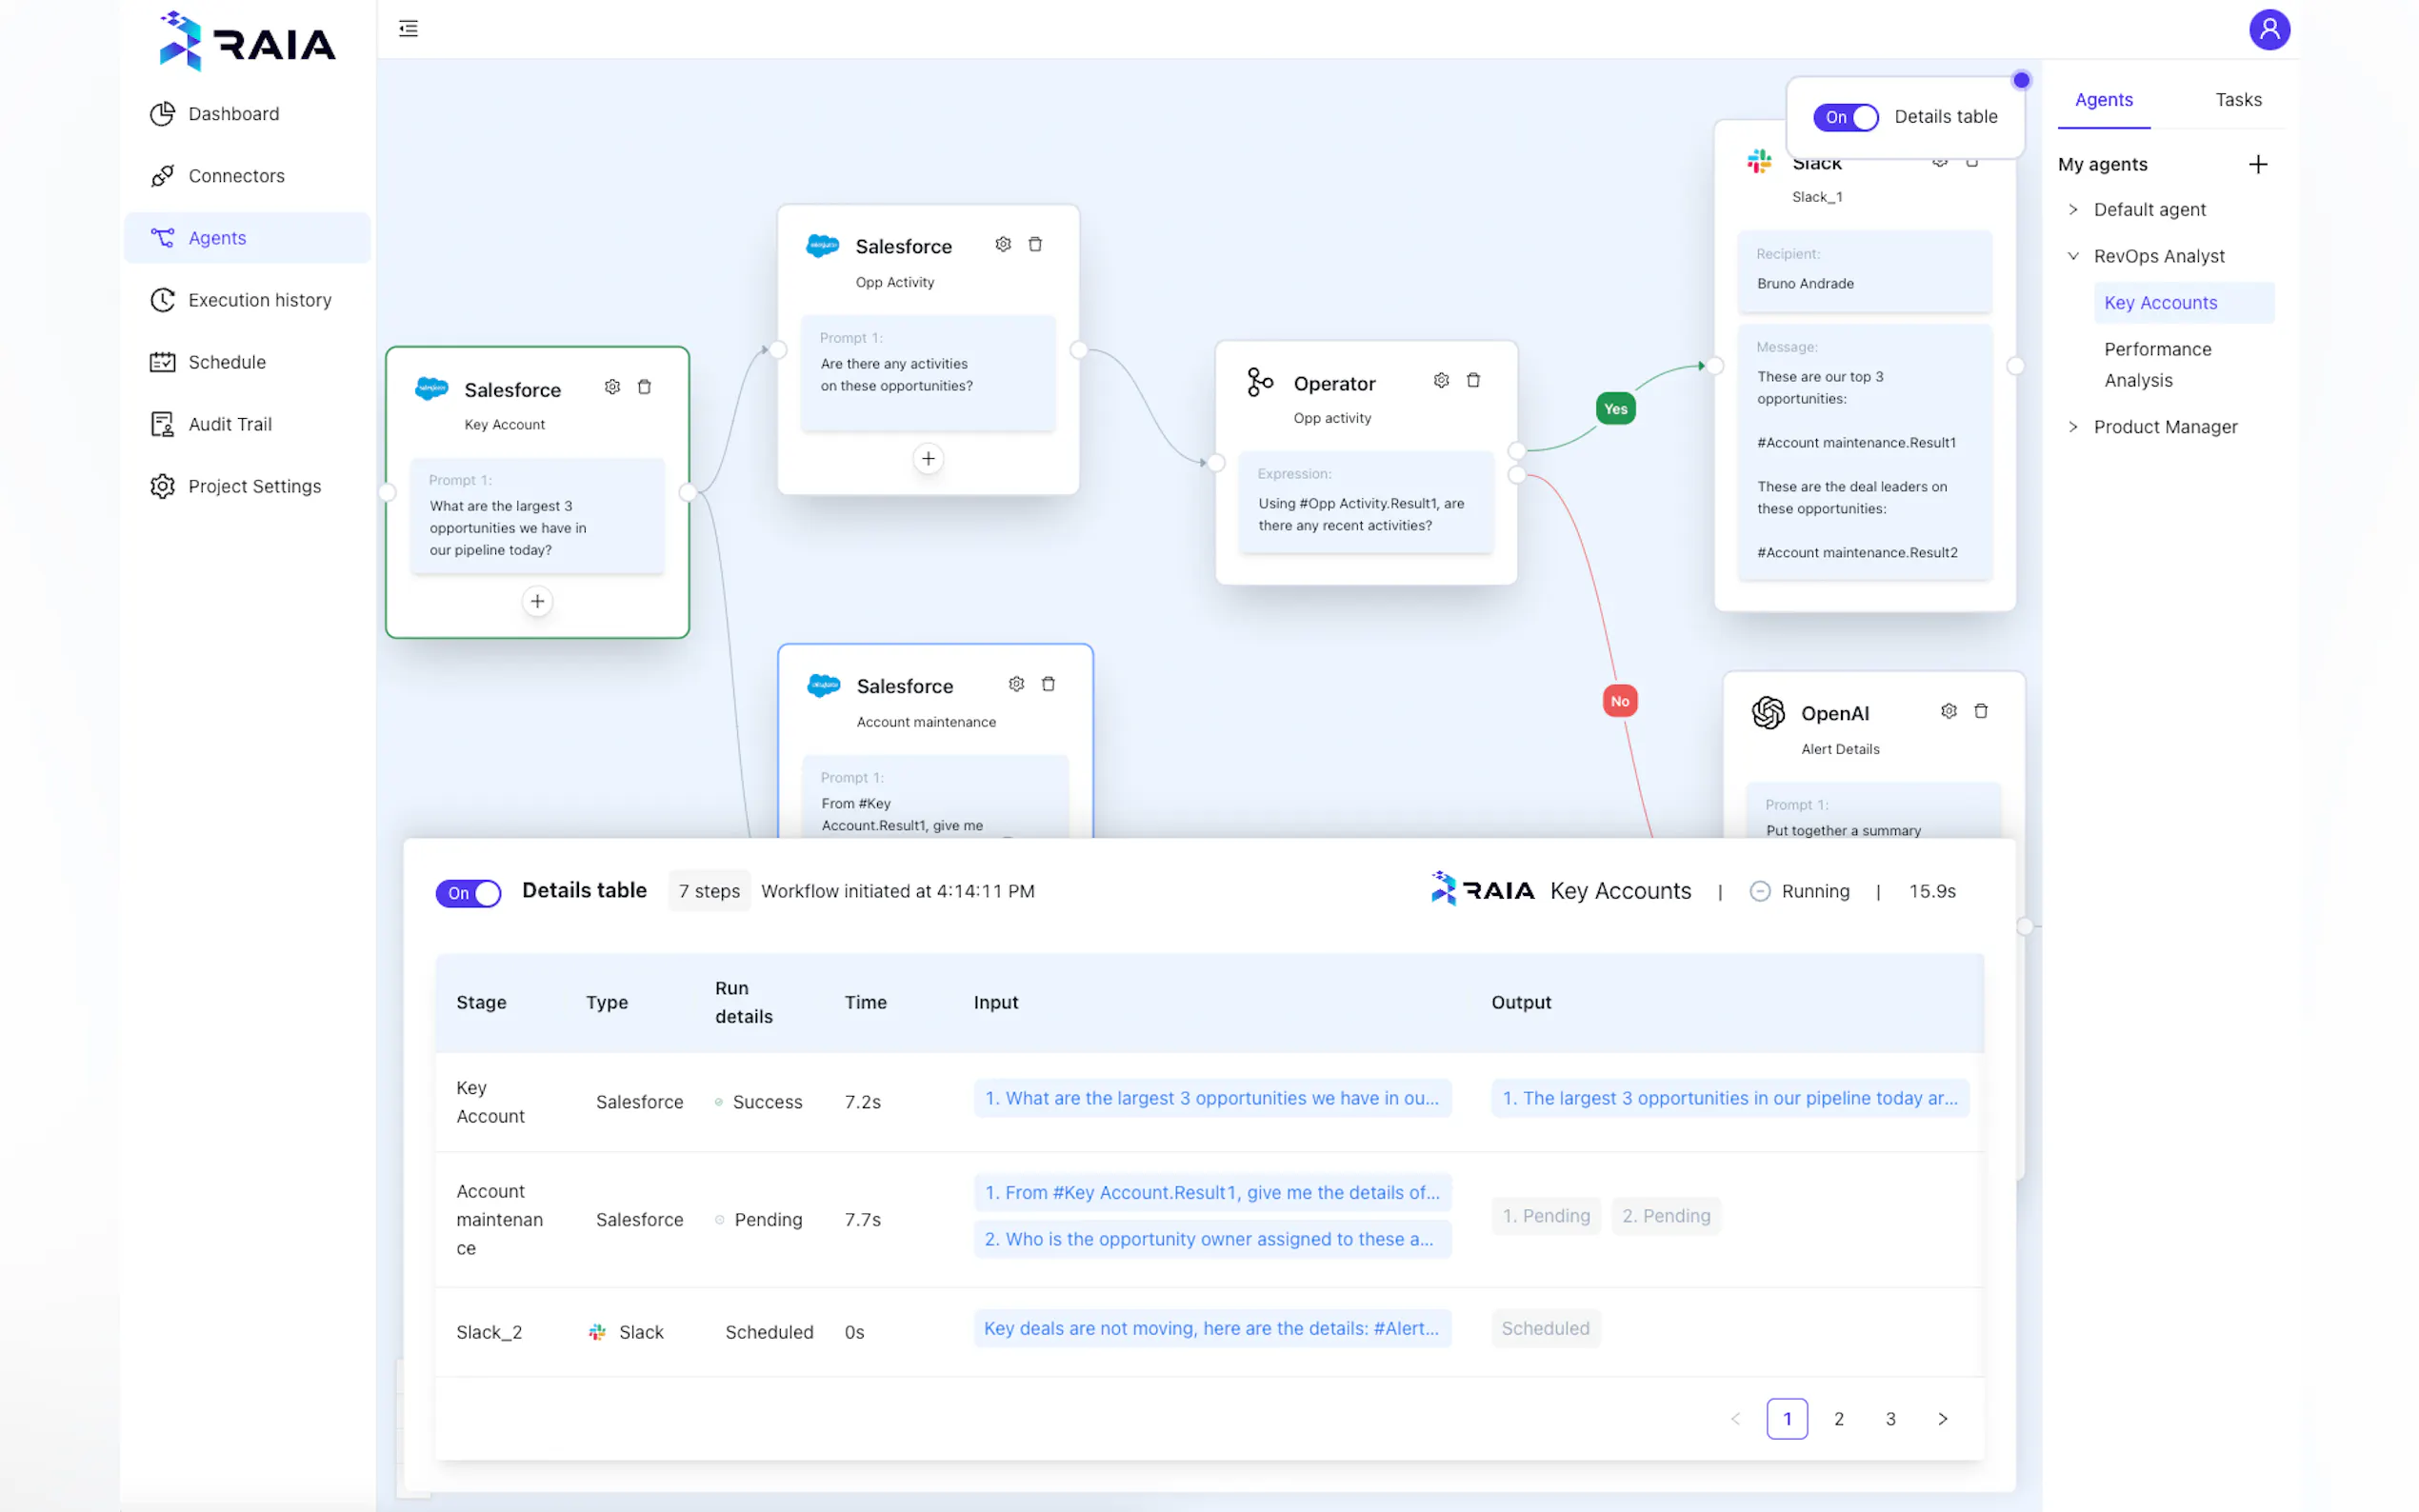Toggle the floating Details table switch at top
2419x1512 pixels.
[1845, 117]
